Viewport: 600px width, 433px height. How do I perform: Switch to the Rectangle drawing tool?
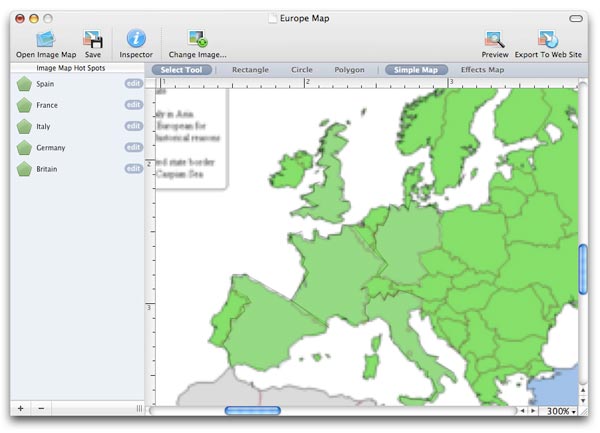pyautogui.click(x=250, y=70)
